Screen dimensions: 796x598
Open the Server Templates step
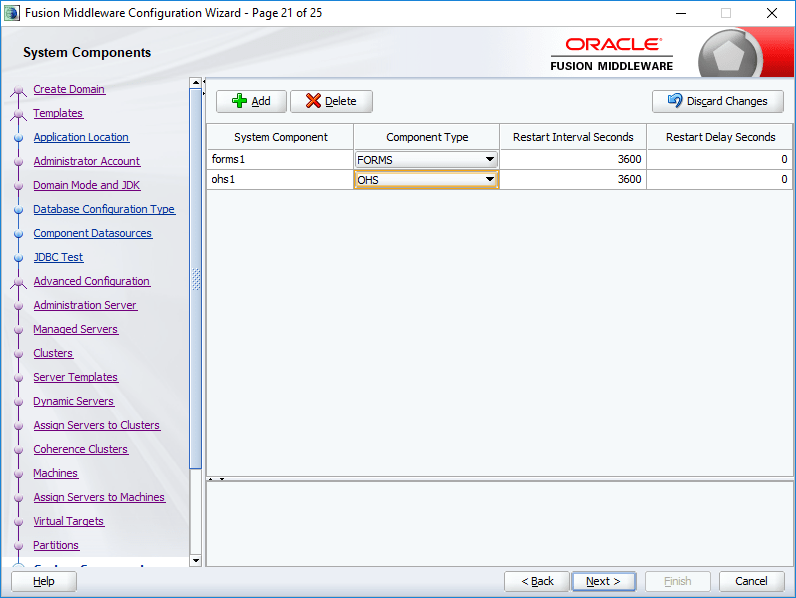pos(76,377)
